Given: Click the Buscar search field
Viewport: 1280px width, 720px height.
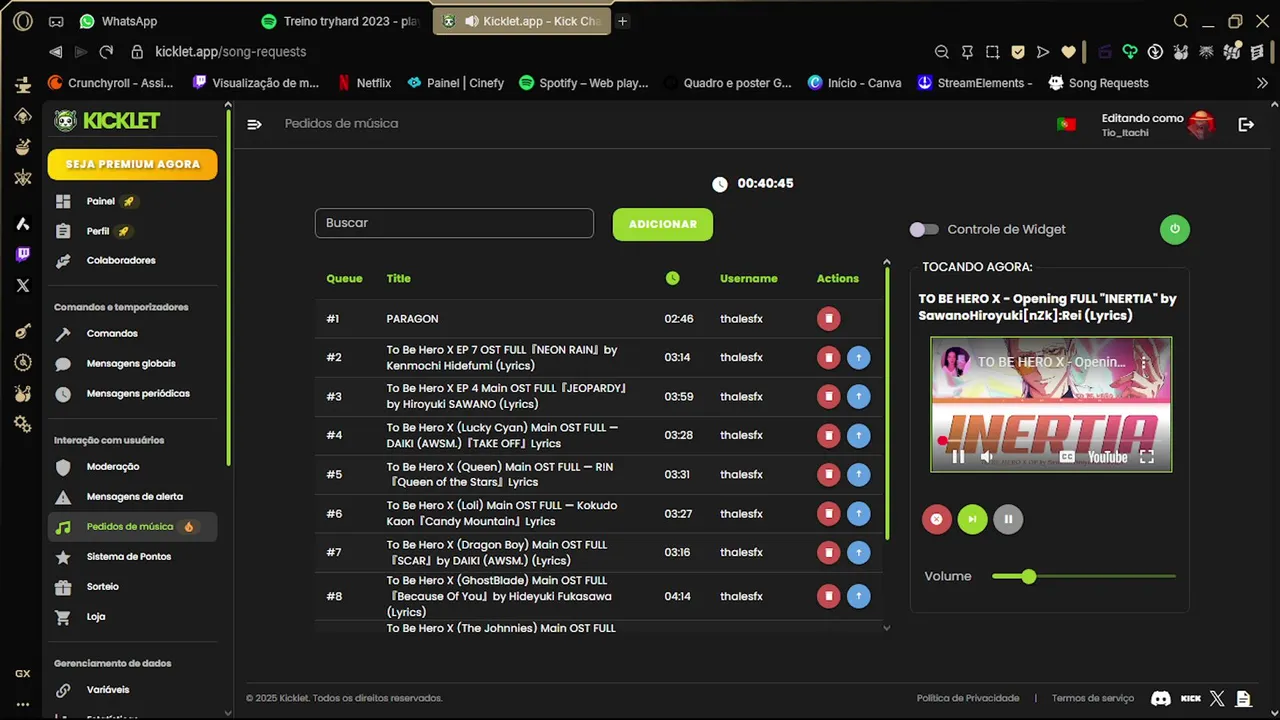Looking at the screenshot, I should click(454, 223).
